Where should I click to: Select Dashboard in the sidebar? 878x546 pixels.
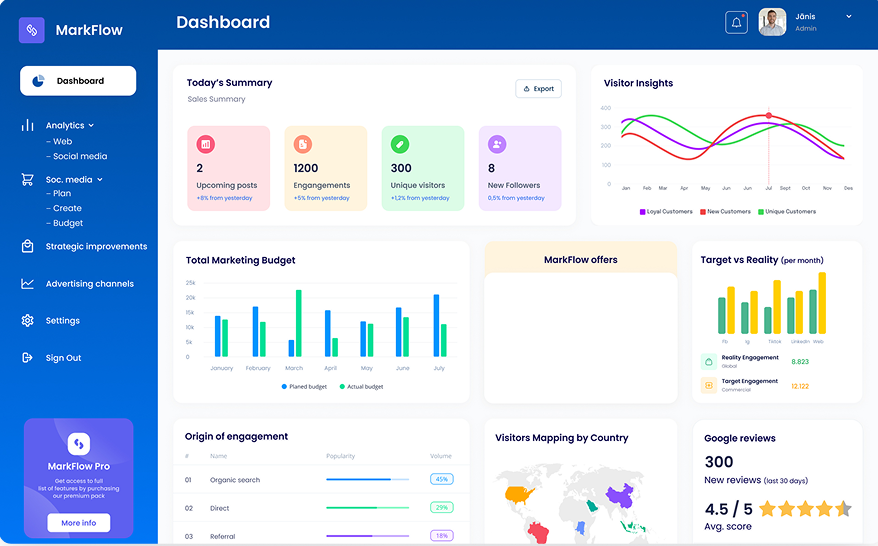pos(78,81)
